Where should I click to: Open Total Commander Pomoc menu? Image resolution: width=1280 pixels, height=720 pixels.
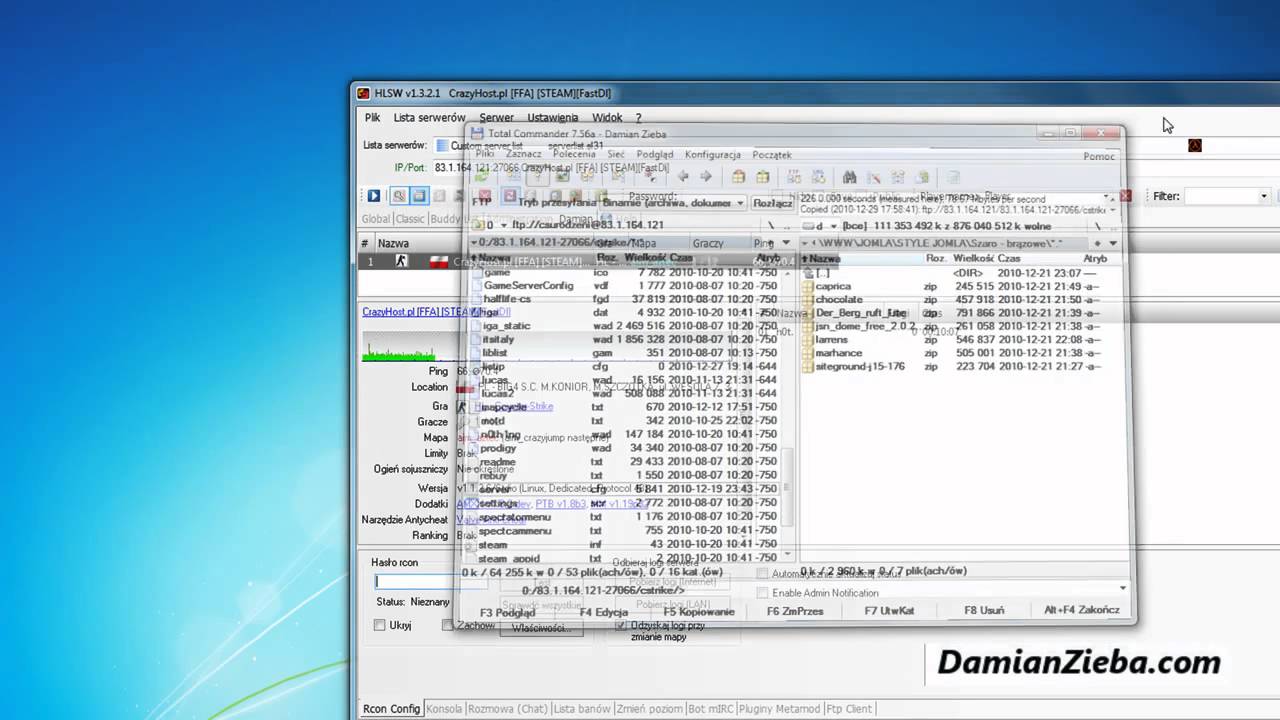[1099, 156]
